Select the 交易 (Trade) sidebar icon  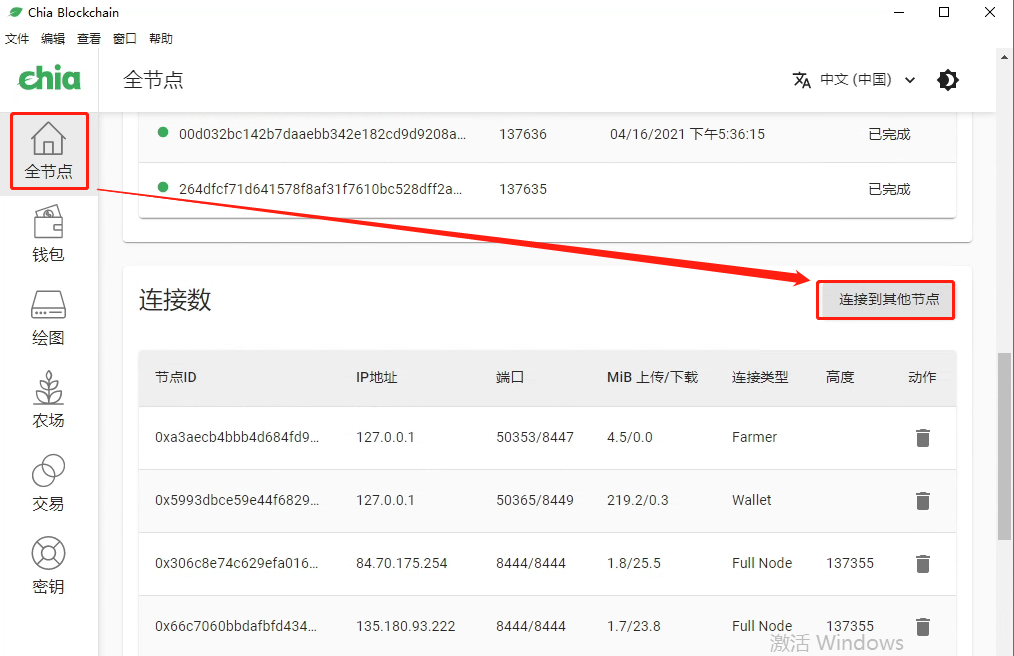click(x=48, y=482)
